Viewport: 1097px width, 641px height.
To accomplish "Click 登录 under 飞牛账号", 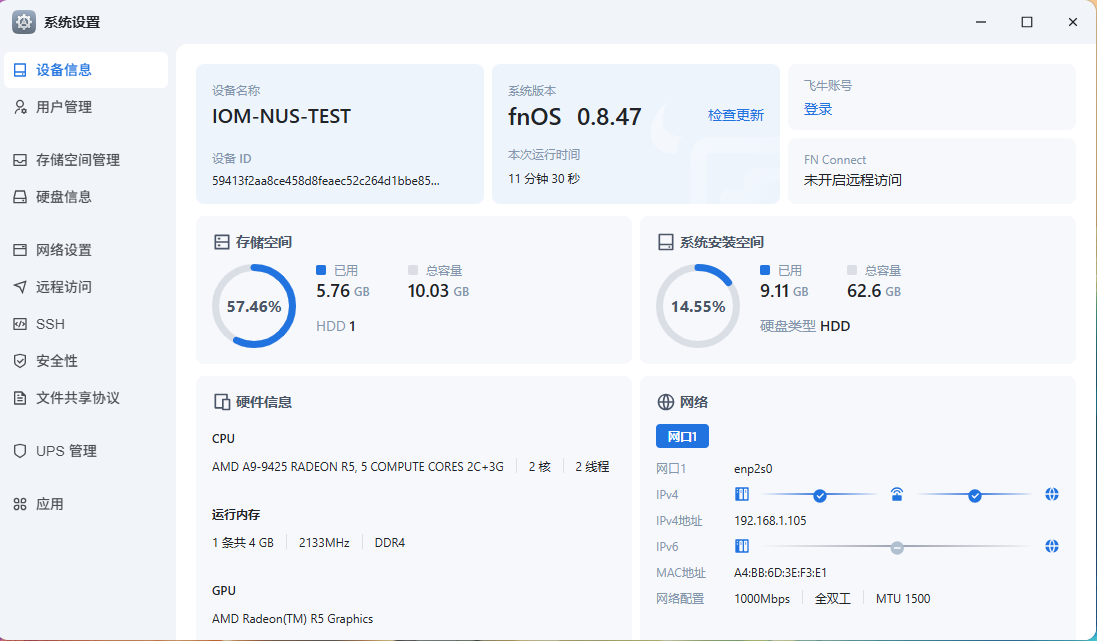I will point(818,109).
